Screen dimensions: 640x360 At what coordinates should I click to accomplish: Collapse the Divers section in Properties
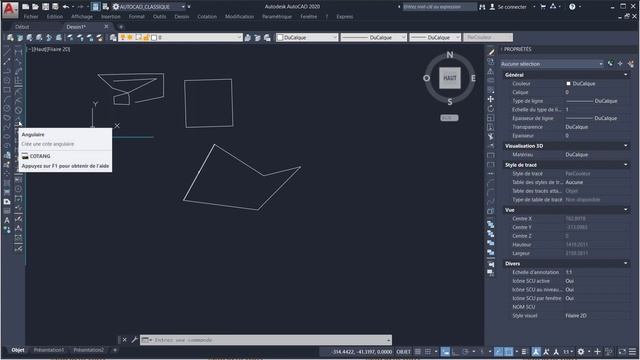coord(626,264)
